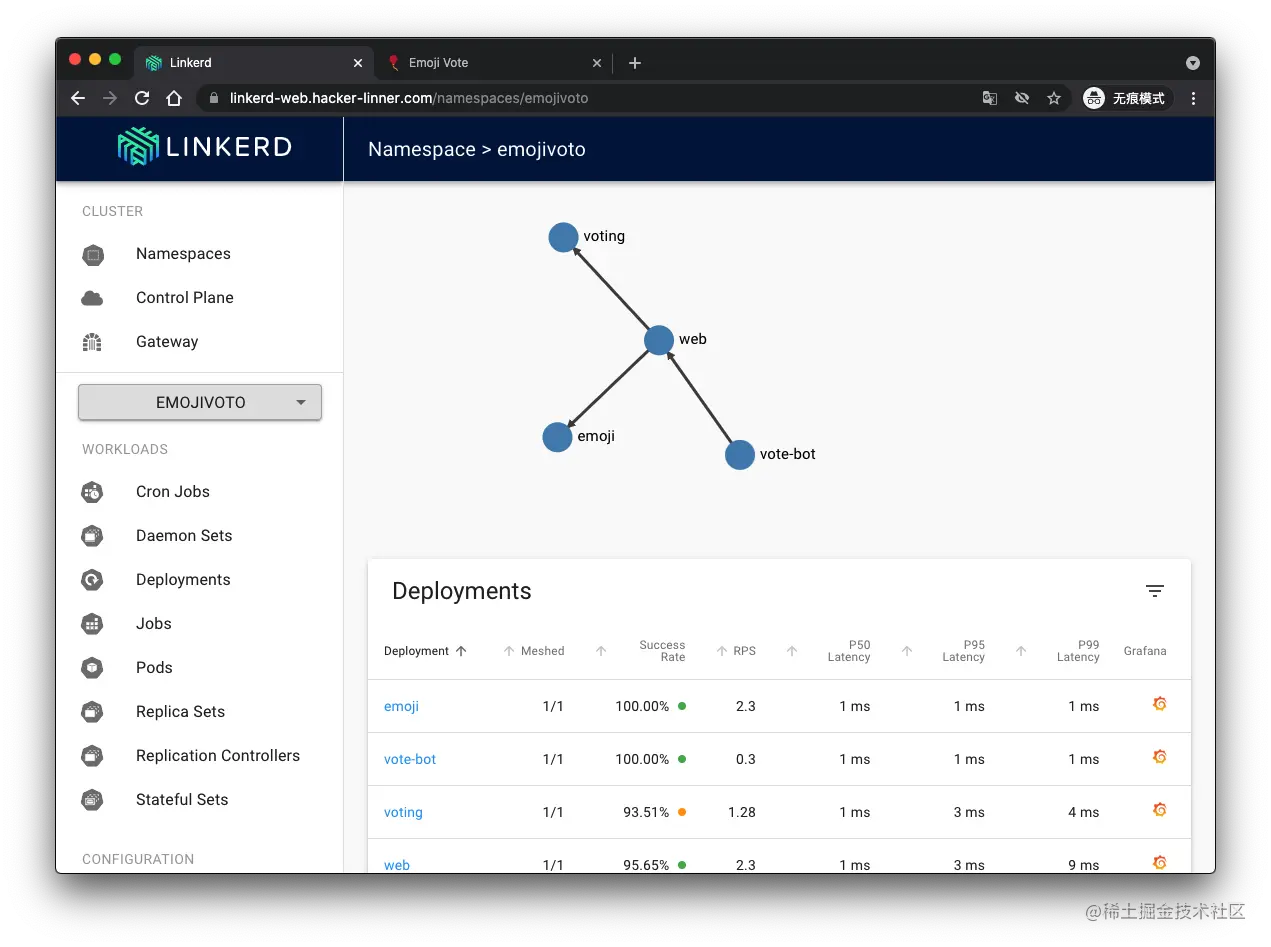Click the Cron Jobs icon

[x=92, y=492]
